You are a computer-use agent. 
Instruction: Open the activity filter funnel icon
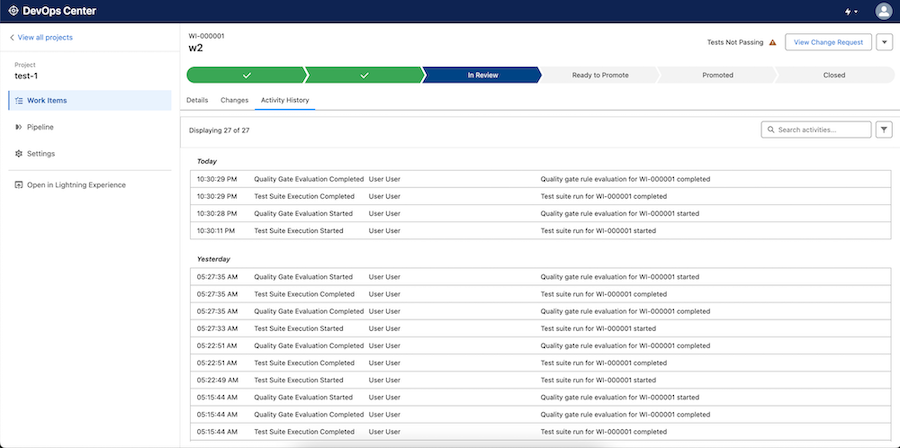[x=884, y=130]
